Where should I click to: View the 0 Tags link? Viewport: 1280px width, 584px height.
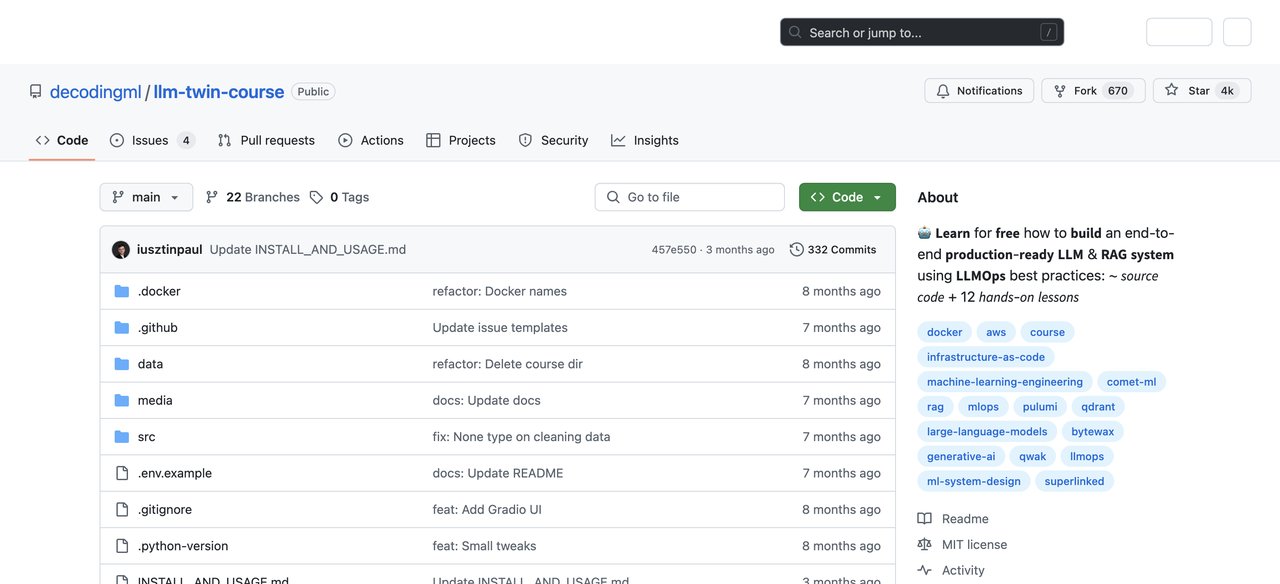(x=339, y=197)
